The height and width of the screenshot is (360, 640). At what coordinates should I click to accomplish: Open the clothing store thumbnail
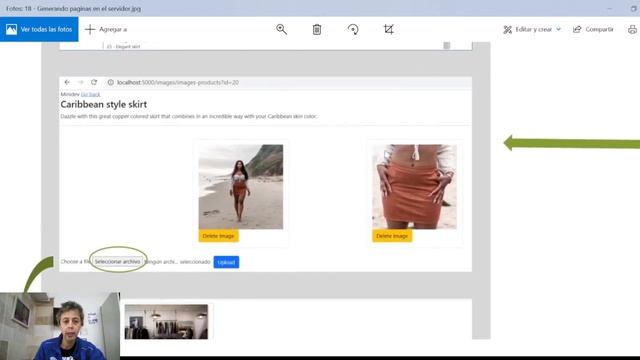click(x=166, y=322)
